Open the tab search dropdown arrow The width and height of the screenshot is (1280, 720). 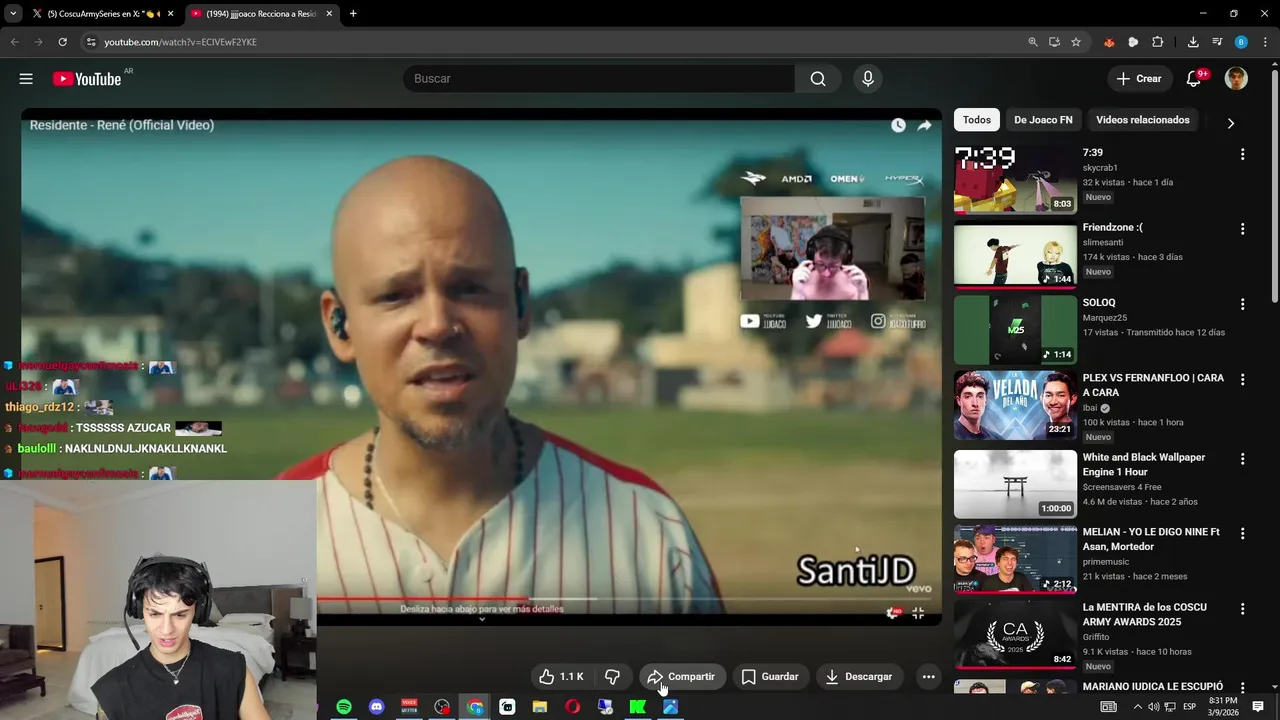pyautogui.click(x=12, y=14)
